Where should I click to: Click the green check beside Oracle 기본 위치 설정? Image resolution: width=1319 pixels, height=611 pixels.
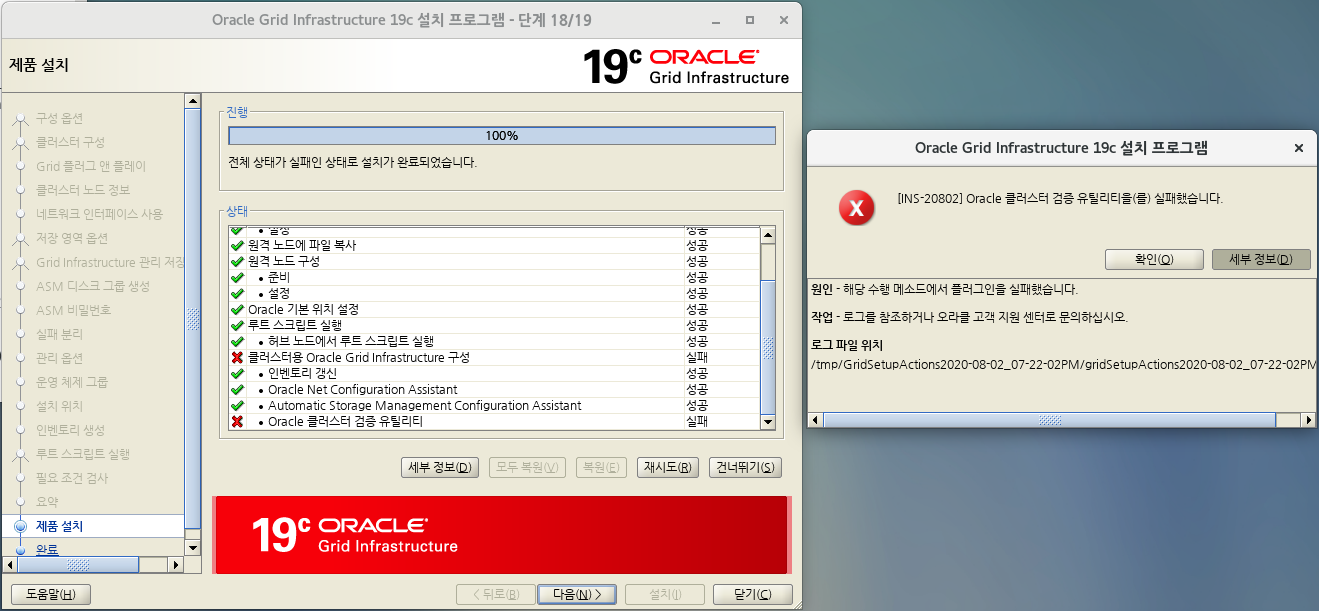[x=237, y=309]
